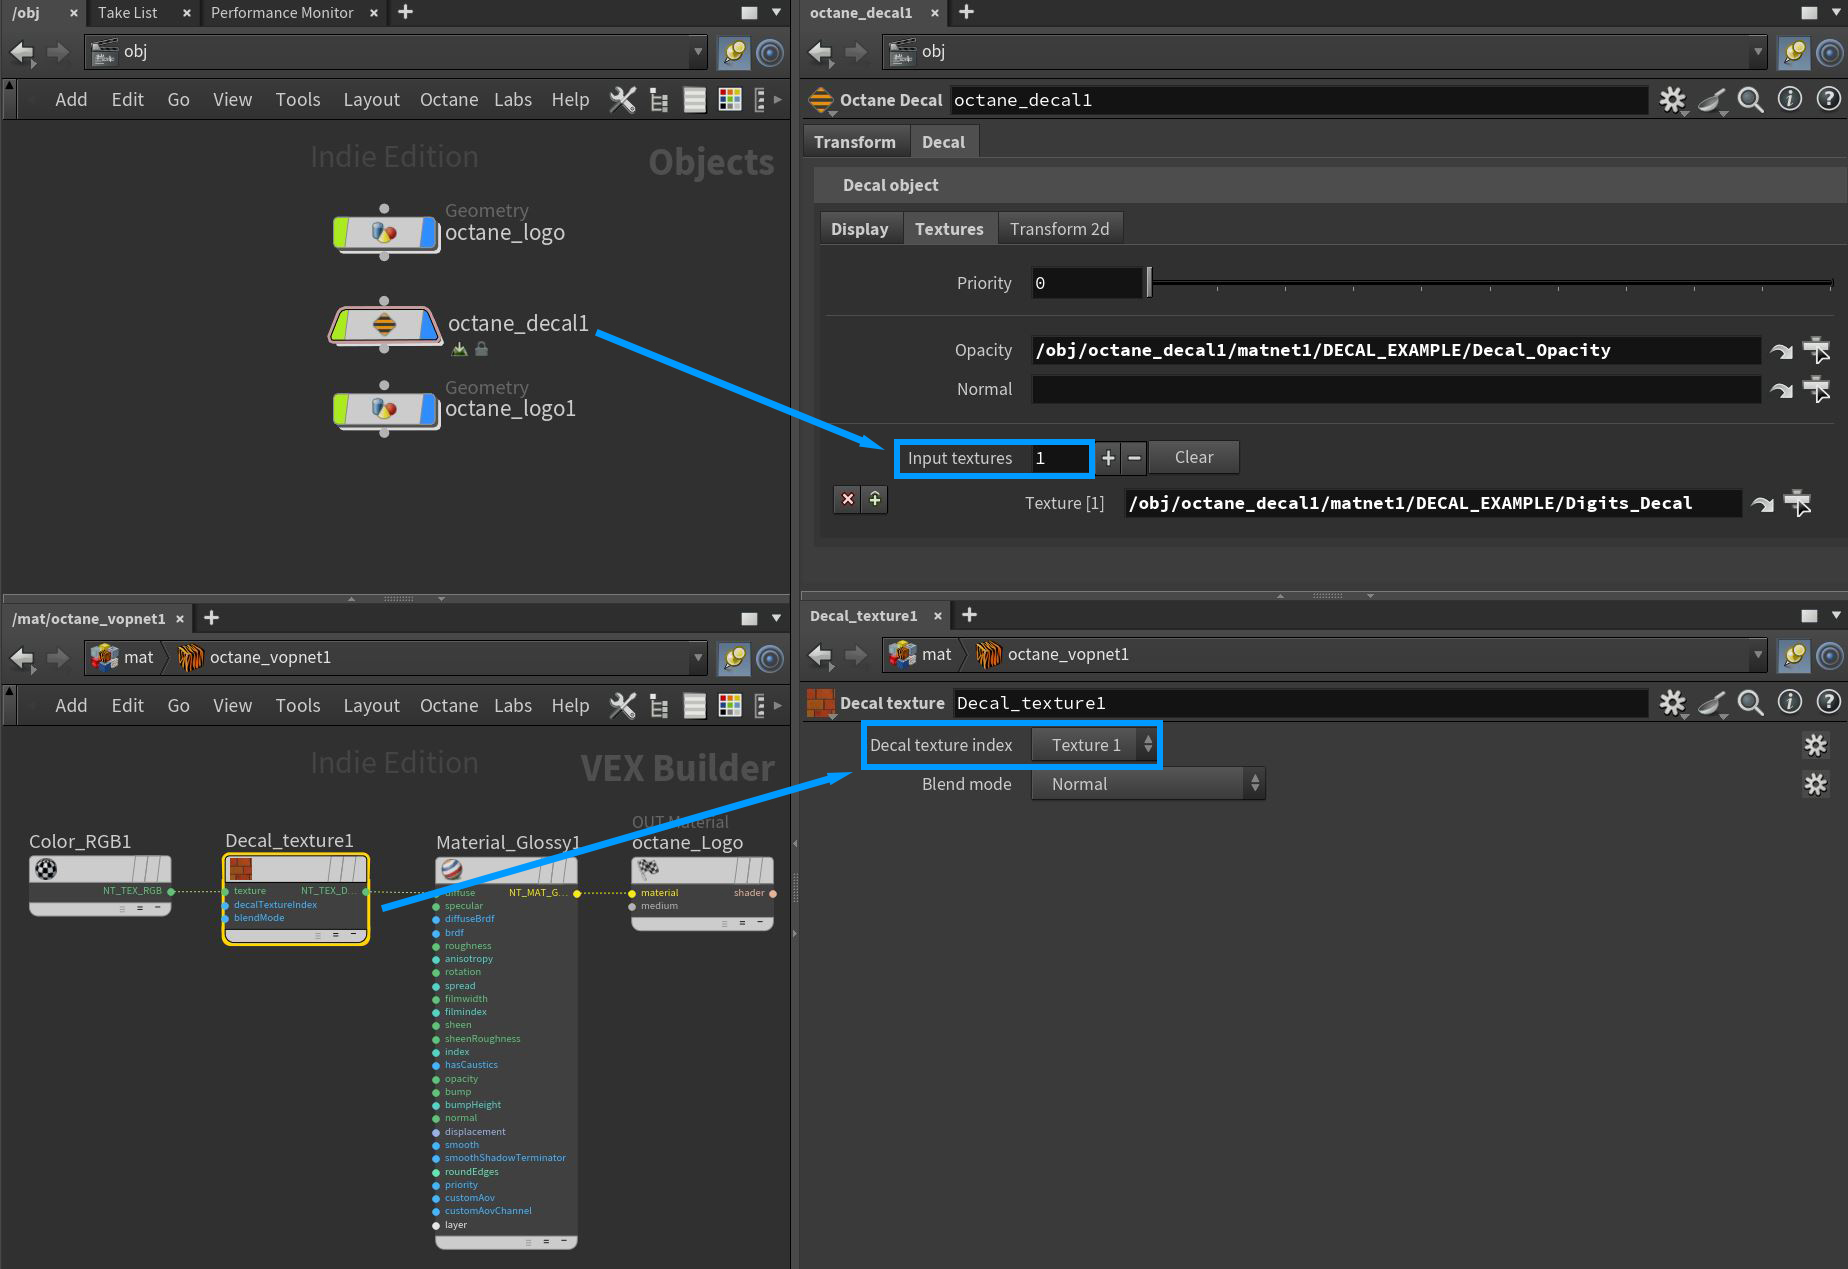1848x1269 pixels.
Task: Expand the Blend mode dropdown
Action: point(1148,784)
